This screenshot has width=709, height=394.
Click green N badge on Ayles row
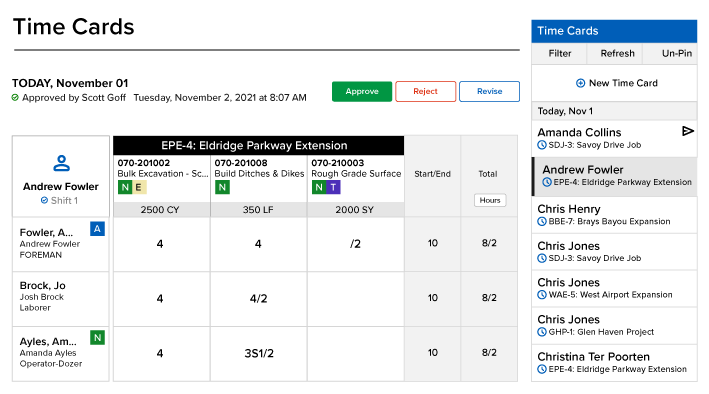click(x=97, y=337)
